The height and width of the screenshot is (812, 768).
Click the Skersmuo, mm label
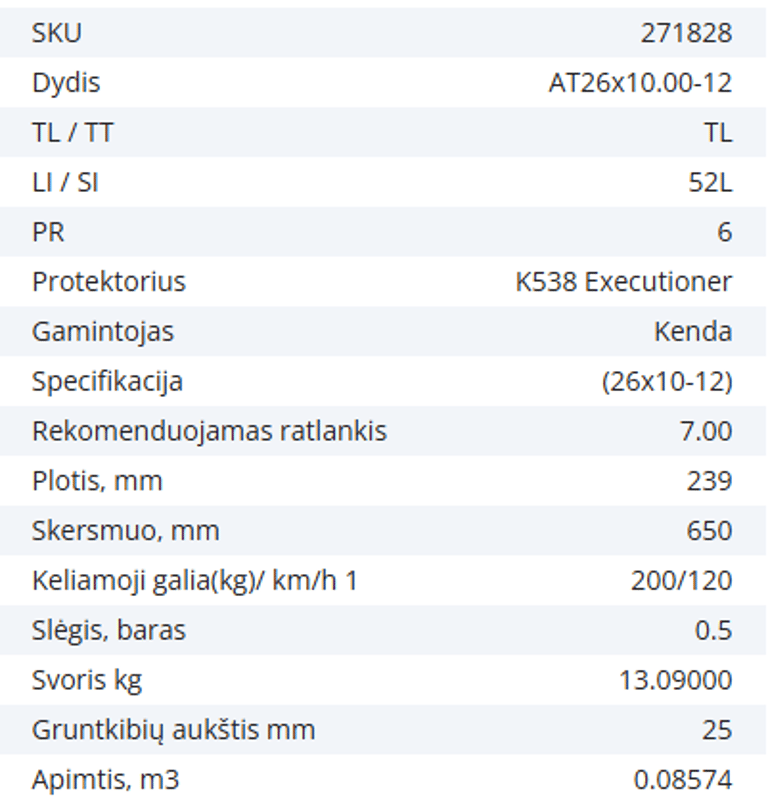(125, 530)
